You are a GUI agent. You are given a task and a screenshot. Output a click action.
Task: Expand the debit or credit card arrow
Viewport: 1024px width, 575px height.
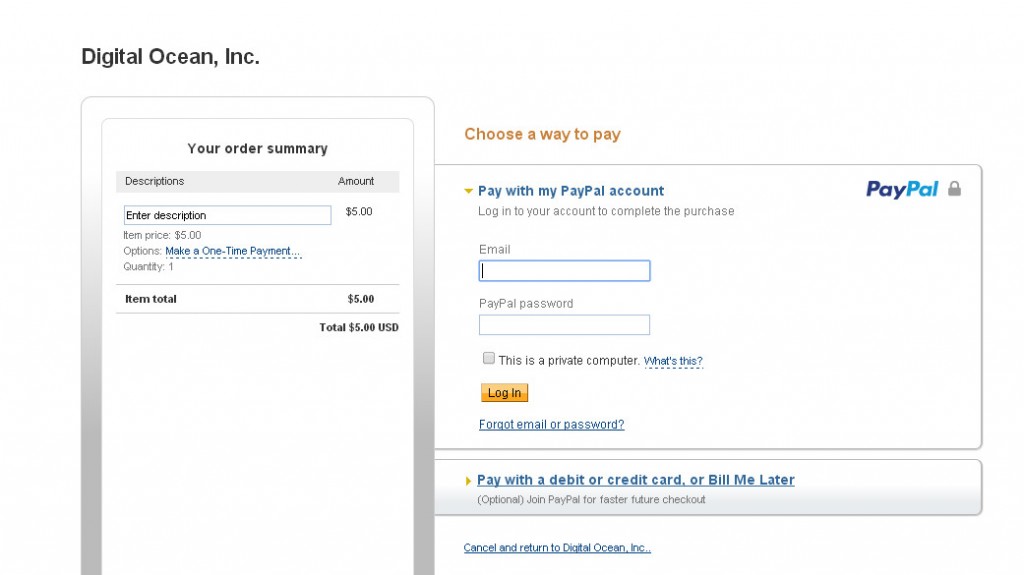pos(468,481)
